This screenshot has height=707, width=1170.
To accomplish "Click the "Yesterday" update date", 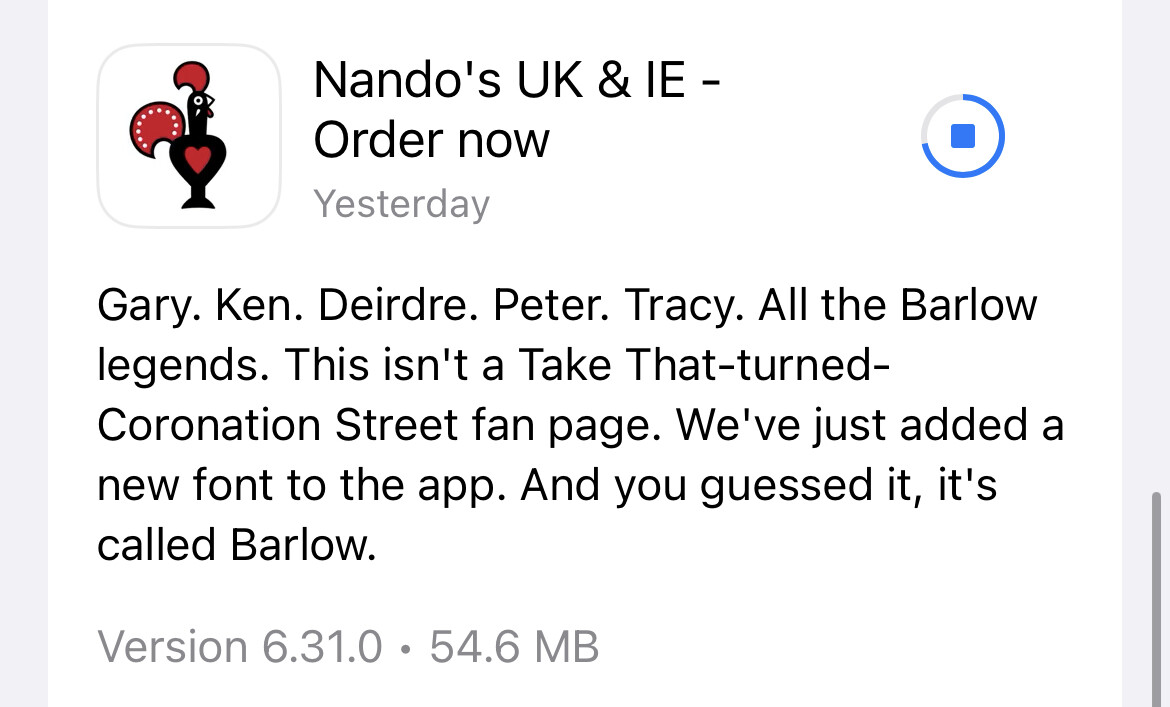I will coord(402,204).
